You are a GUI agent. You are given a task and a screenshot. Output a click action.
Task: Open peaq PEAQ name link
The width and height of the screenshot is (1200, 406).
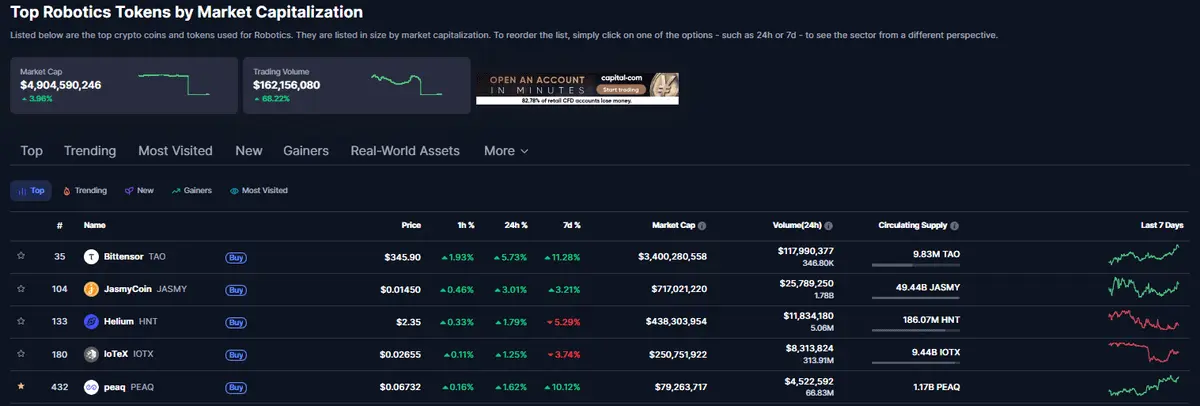(128, 387)
